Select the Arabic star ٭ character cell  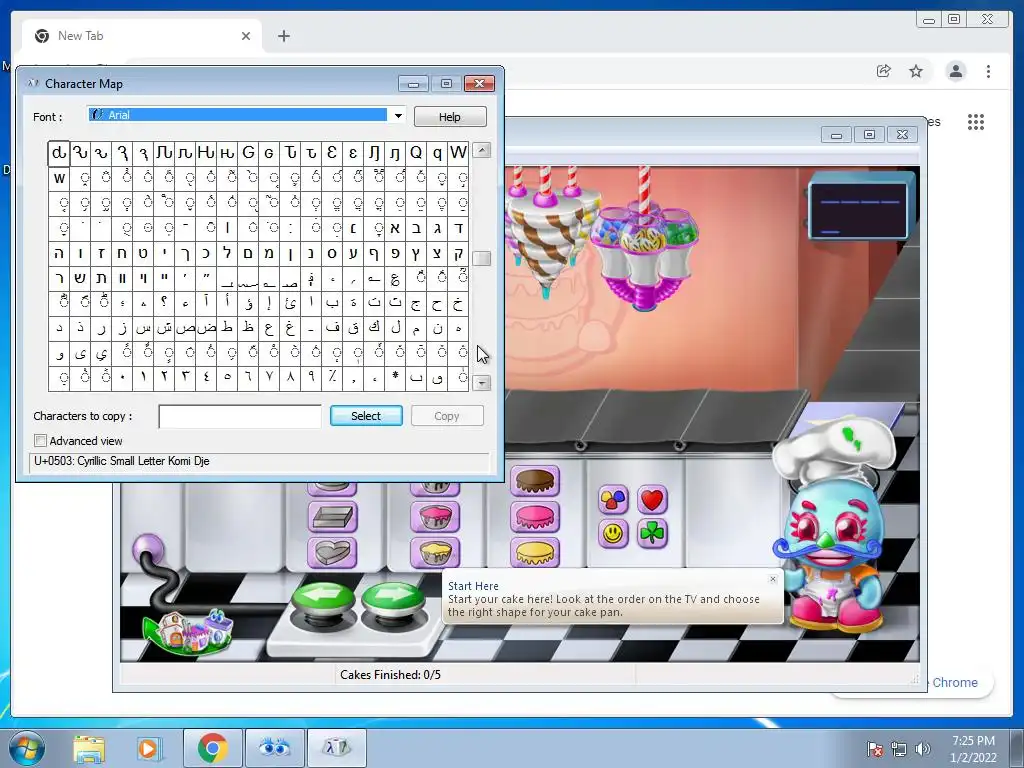(395, 379)
